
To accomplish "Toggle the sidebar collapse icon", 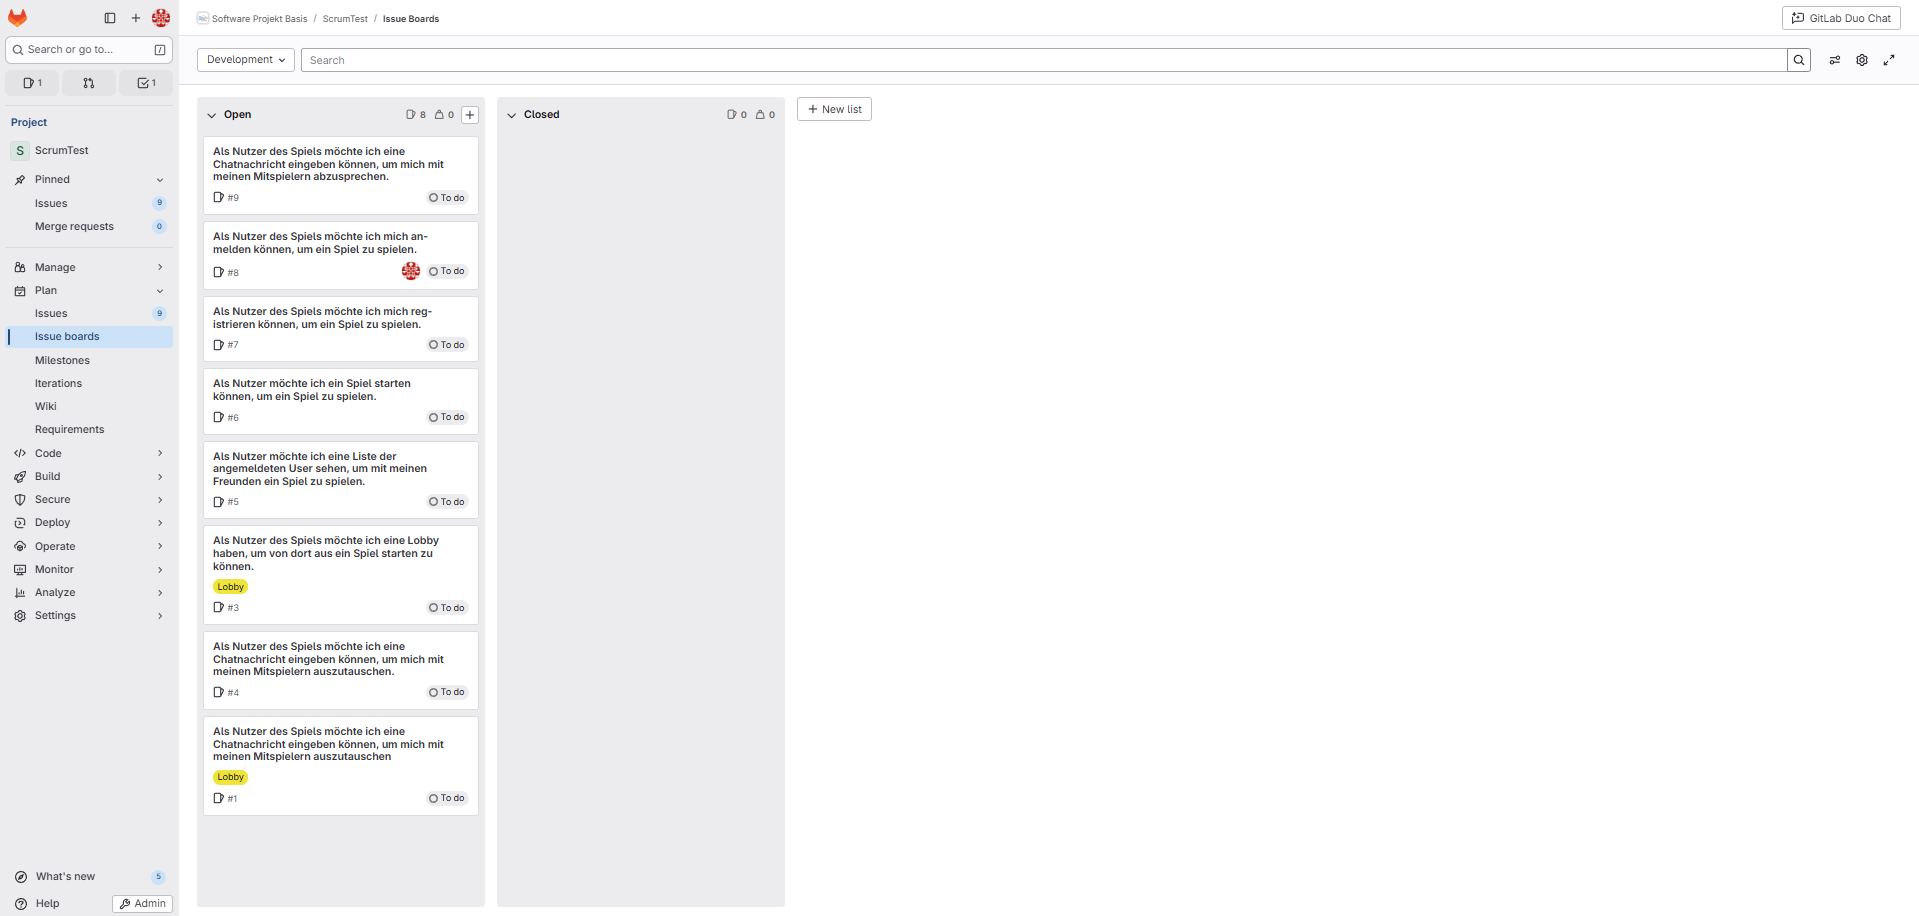I will click(x=110, y=18).
